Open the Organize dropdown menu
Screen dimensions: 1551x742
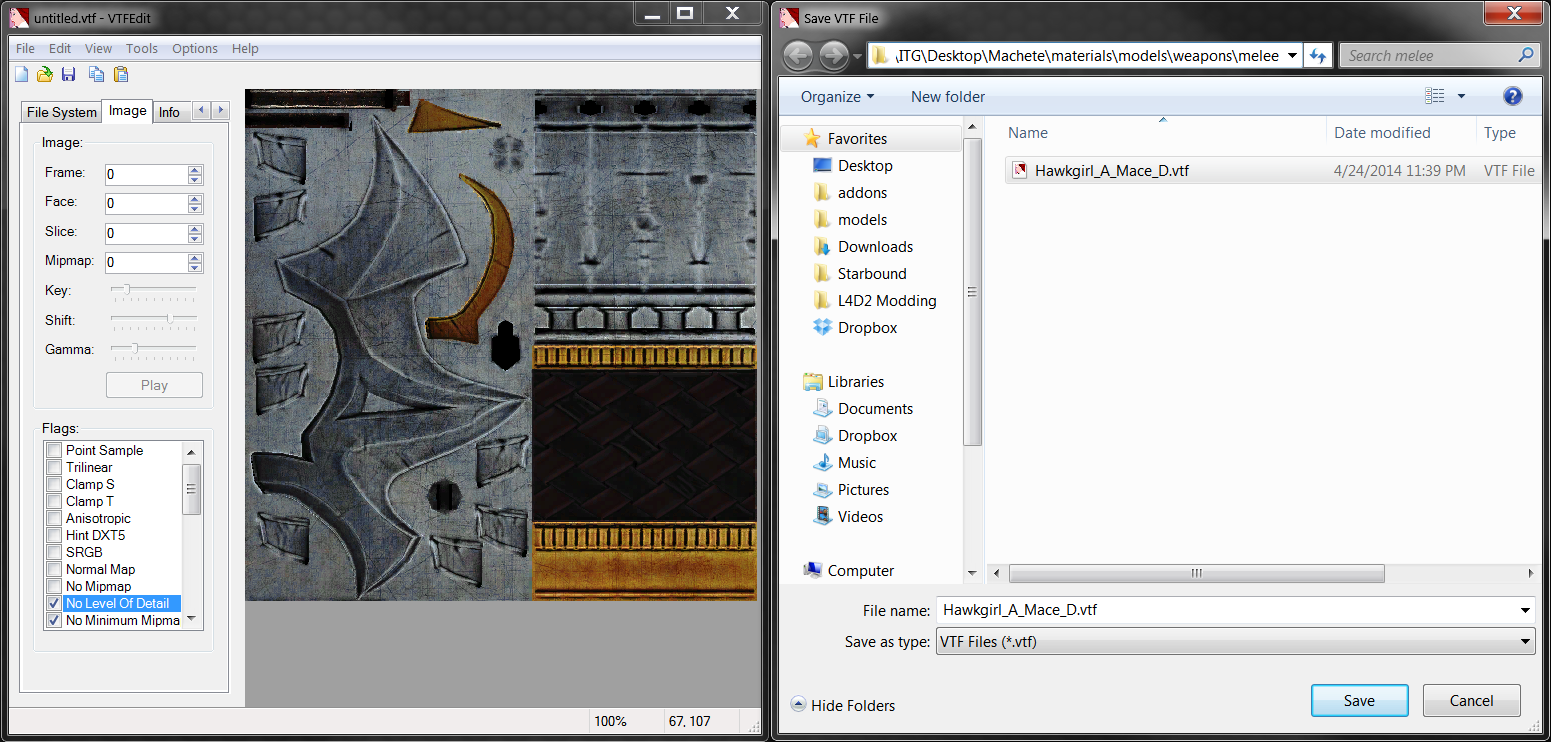[837, 97]
